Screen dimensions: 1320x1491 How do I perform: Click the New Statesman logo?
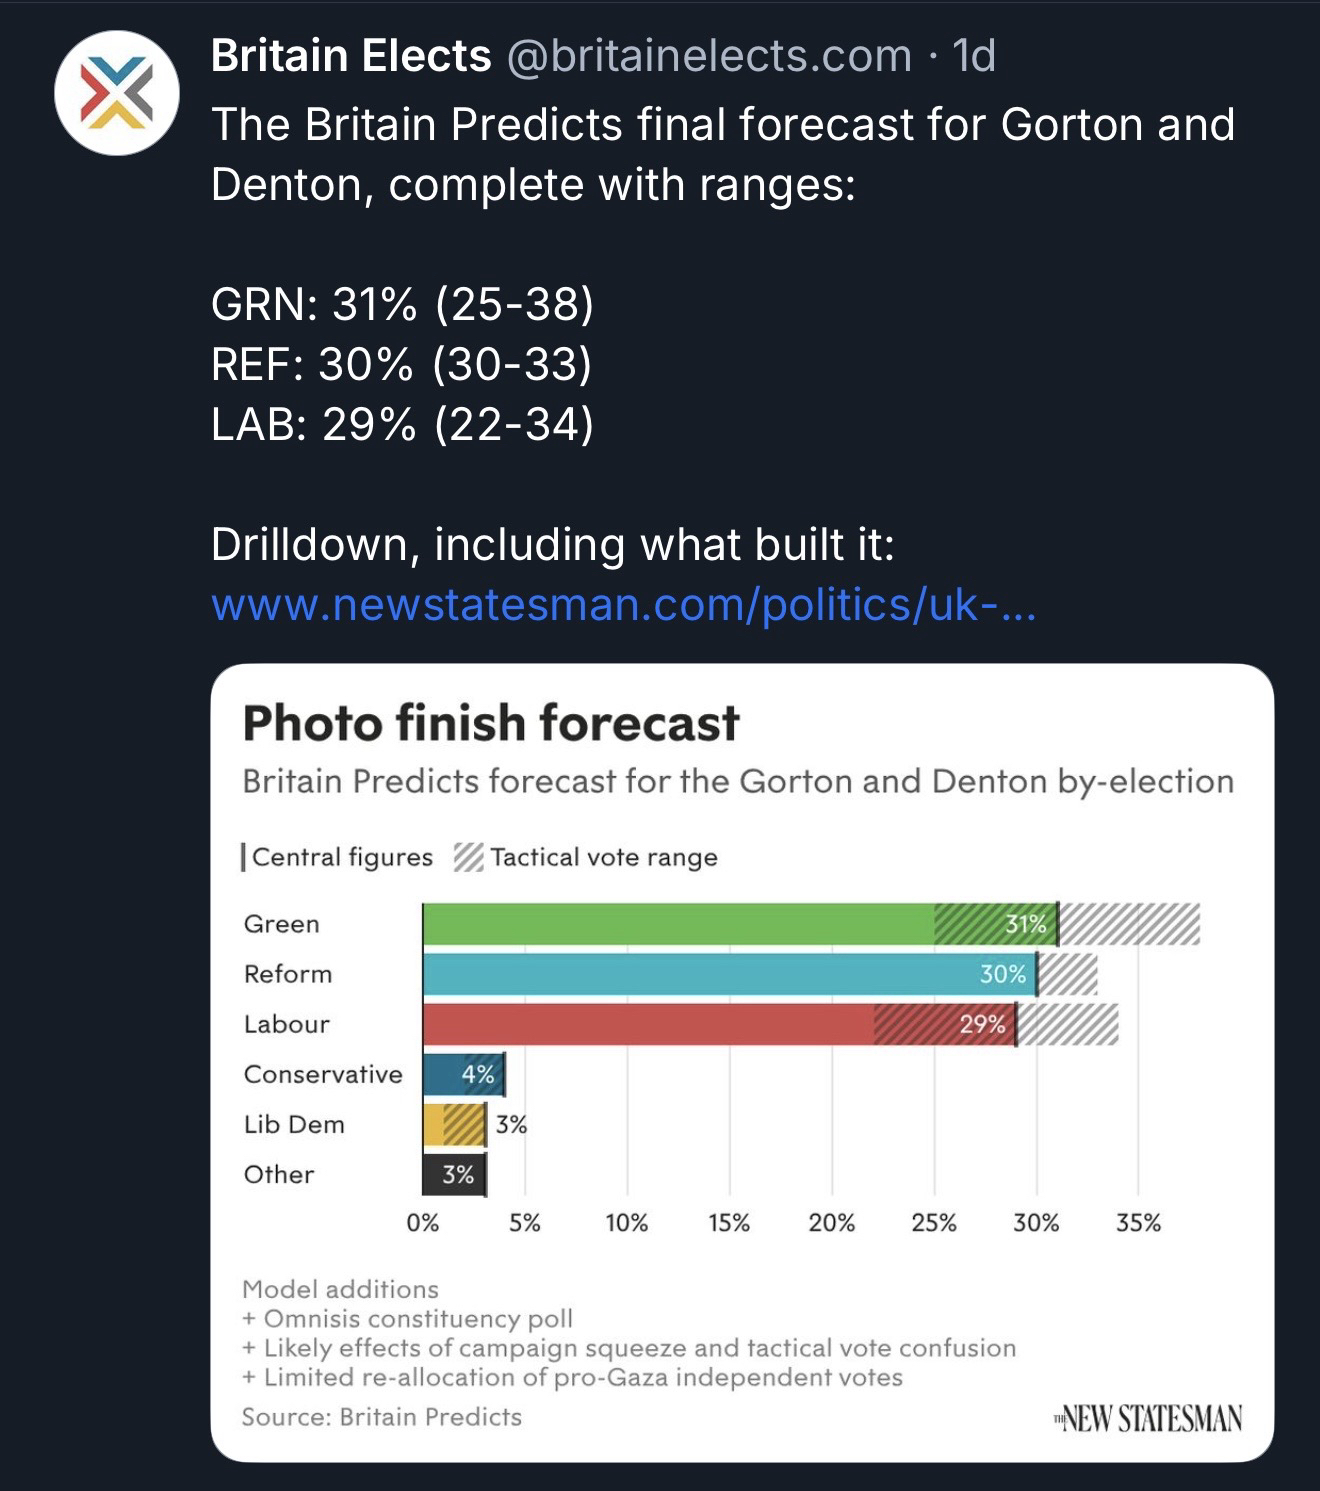(x=1148, y=1418)
